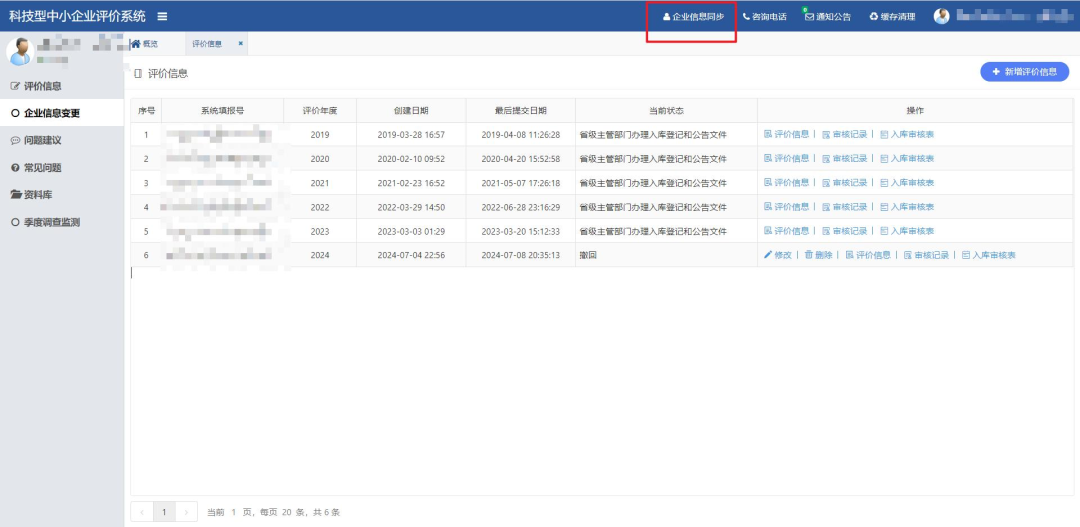Click the date 2022-06-28 23:16:29
The height and width of the screenshot is (527, 1080).
point(521,207)
